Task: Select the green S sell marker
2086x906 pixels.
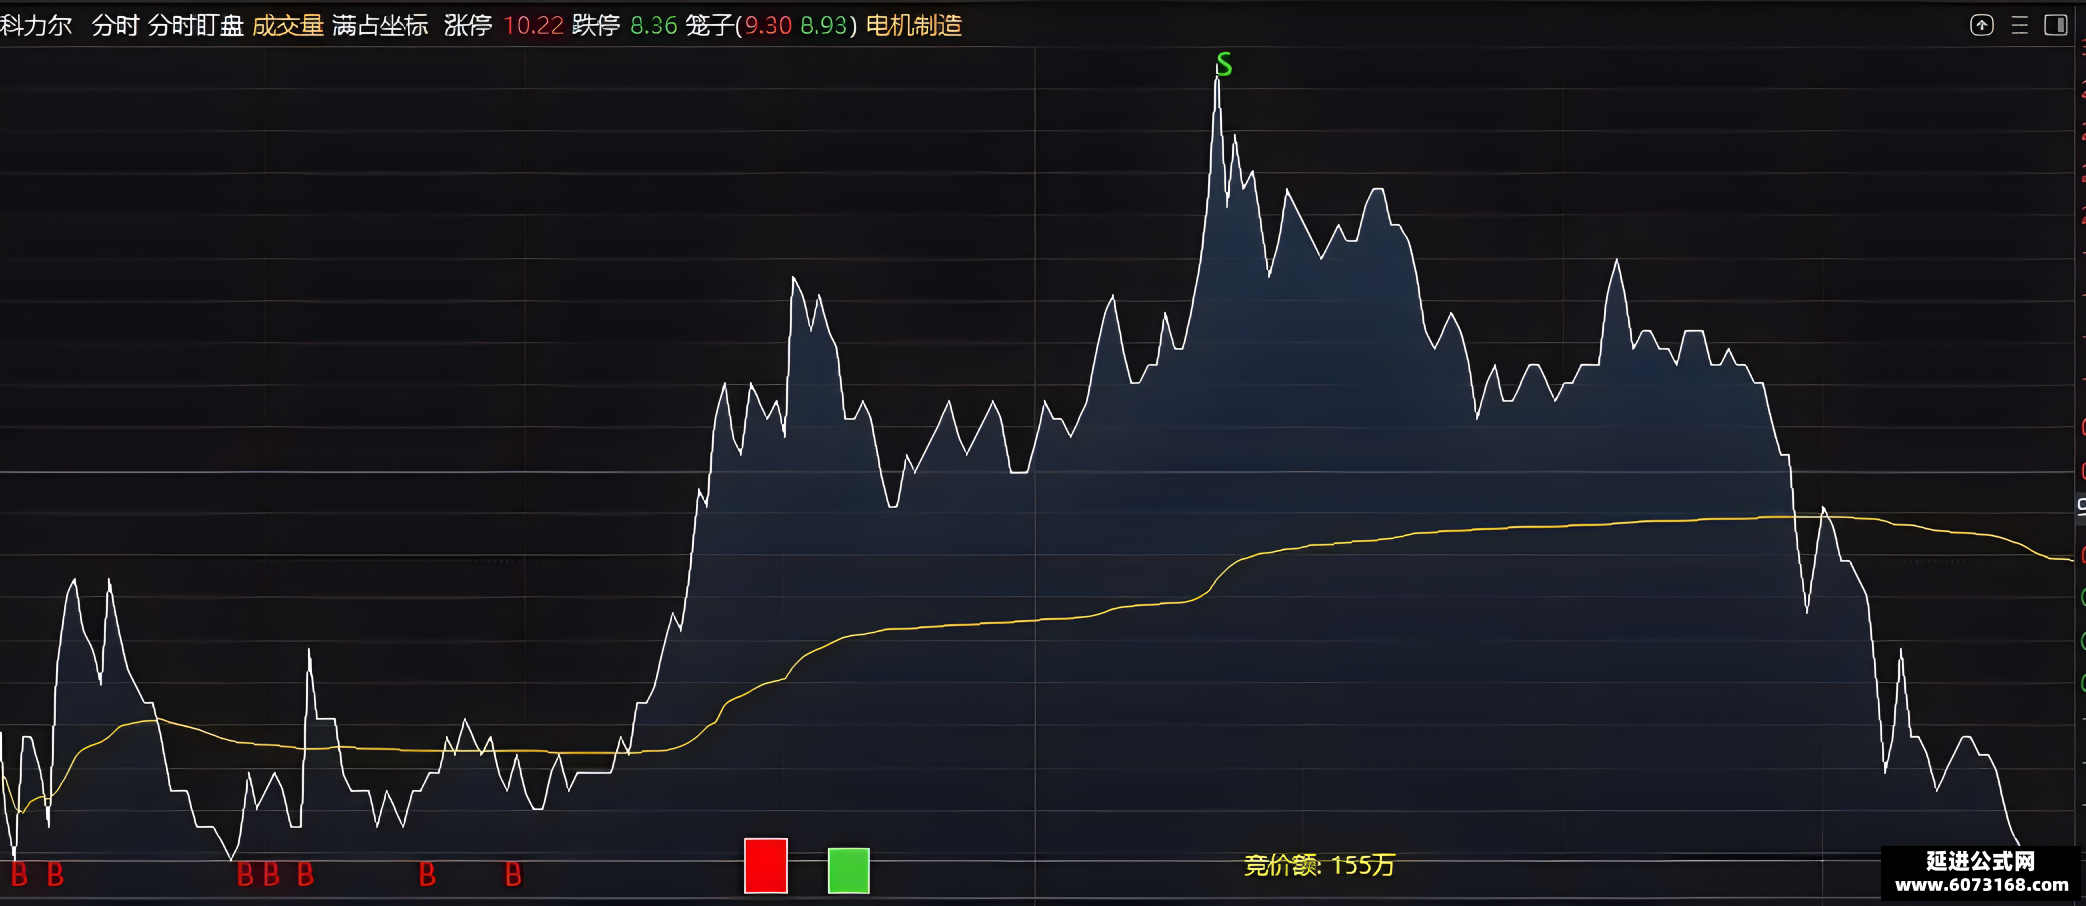Action: [1224, 65]
